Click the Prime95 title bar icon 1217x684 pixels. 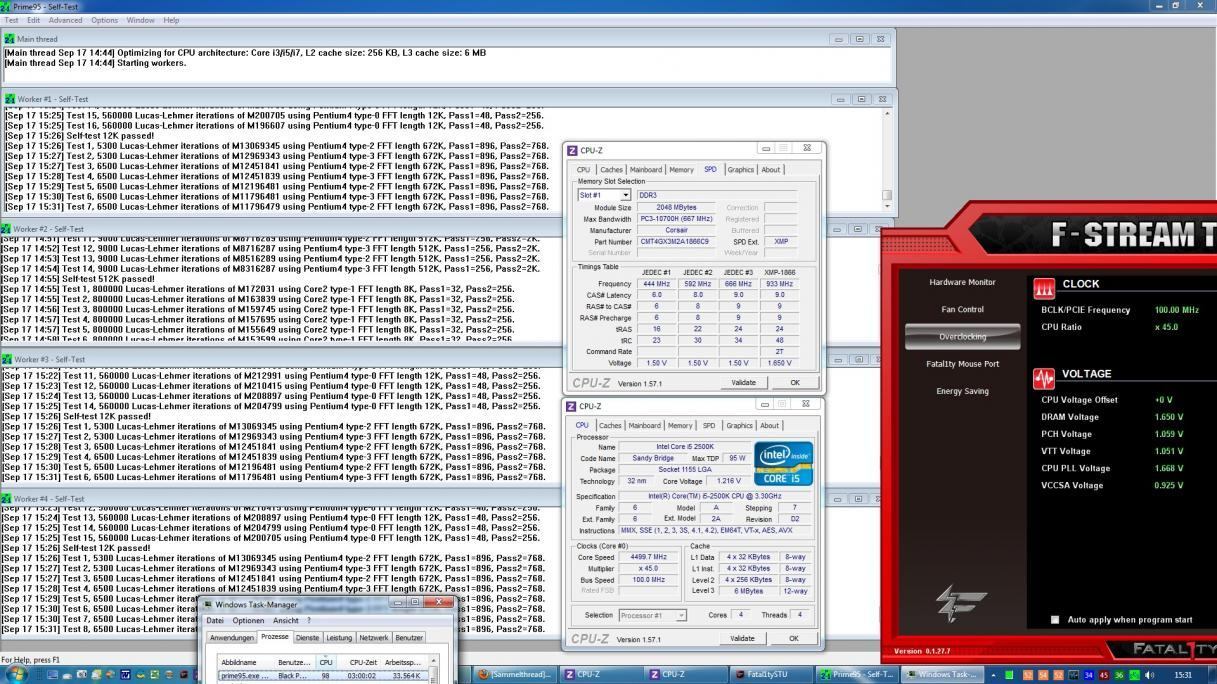[6, 6]
